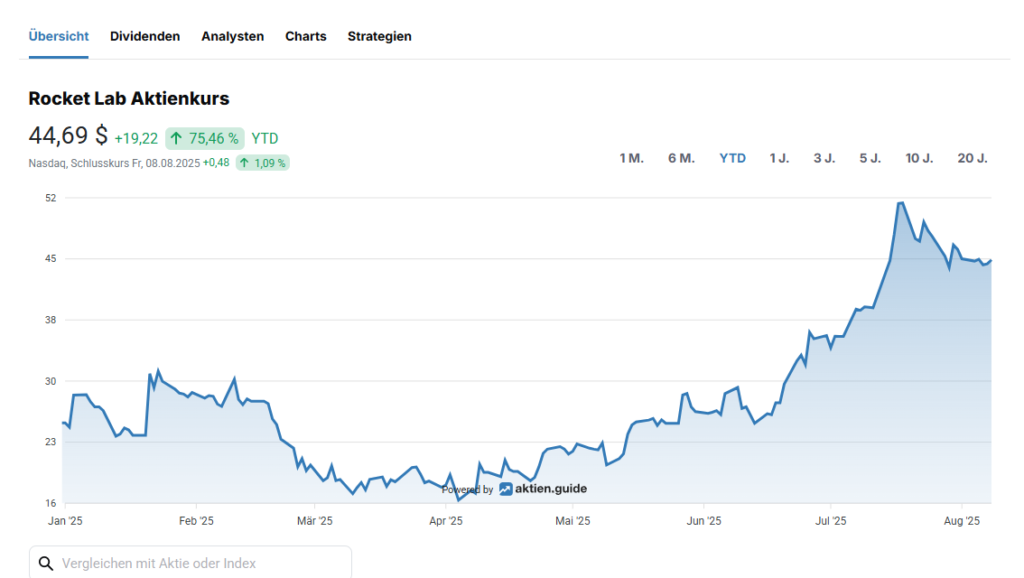Open the Analysten tab
This screenshot has width=1024, height=578.
tap(233, 36)
